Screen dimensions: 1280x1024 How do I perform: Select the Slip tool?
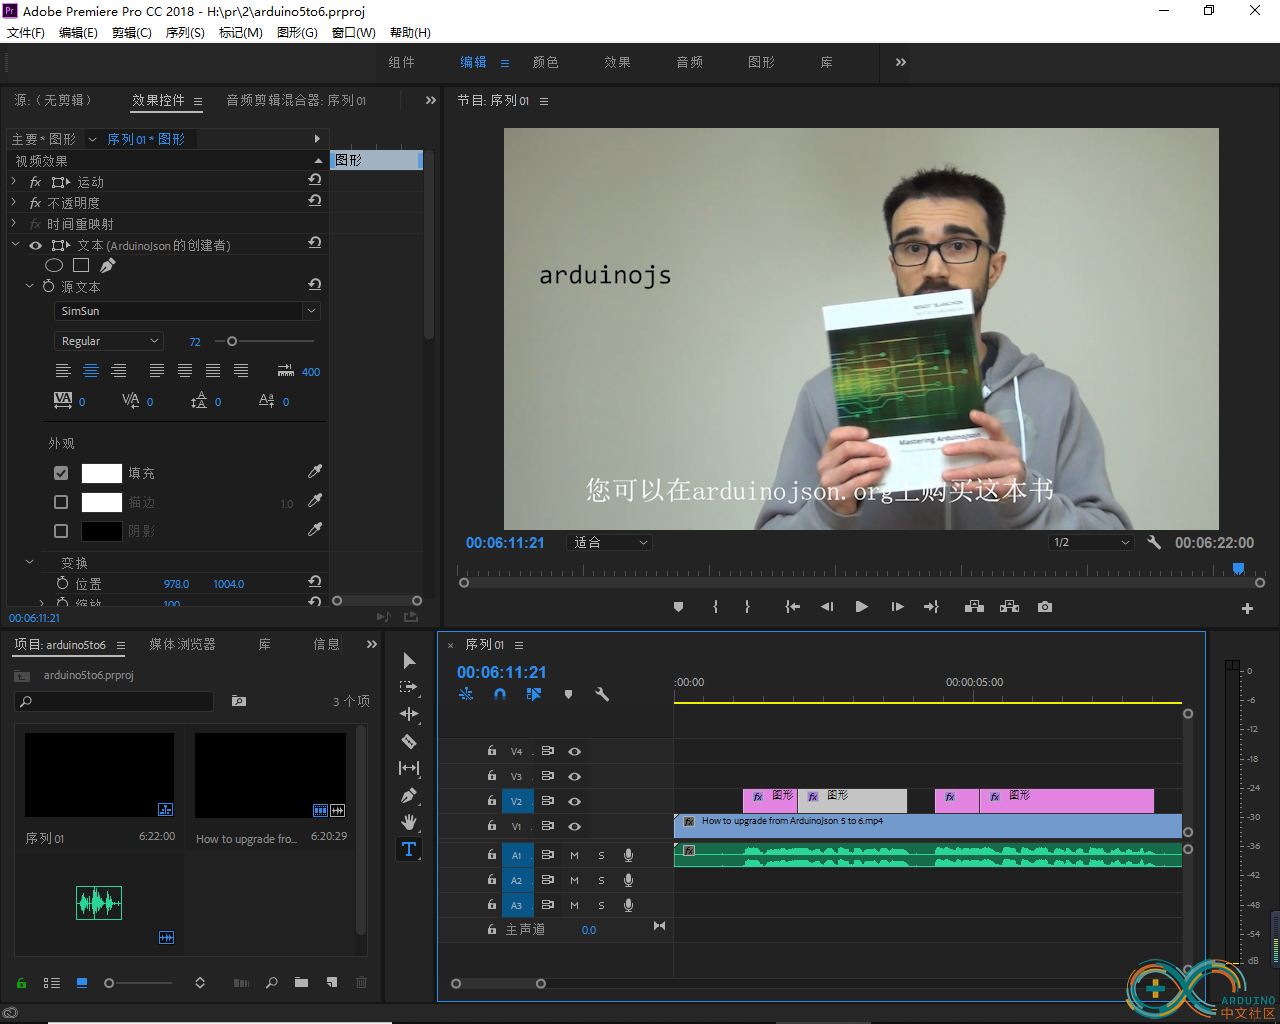[x=409, y=768]
